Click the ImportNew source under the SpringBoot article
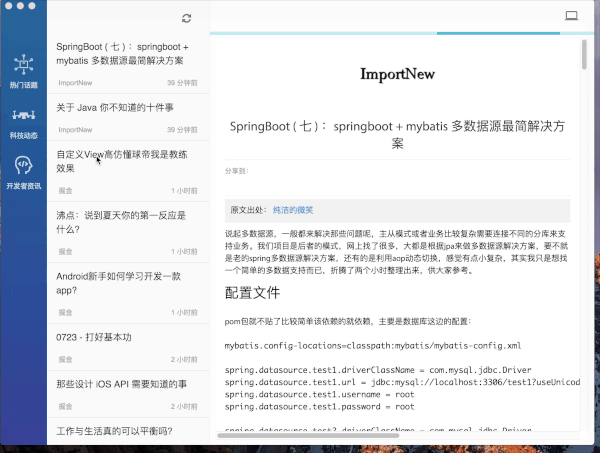The image size is (600, 453). click(75, 83)
